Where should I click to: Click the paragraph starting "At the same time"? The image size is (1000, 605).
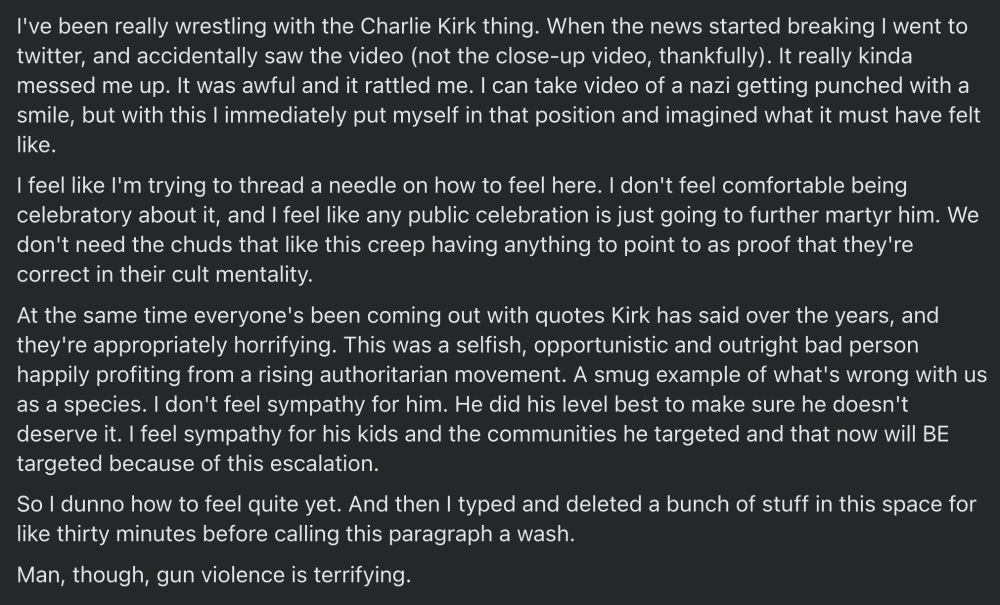pyautogui.click(x=502, y=389)
